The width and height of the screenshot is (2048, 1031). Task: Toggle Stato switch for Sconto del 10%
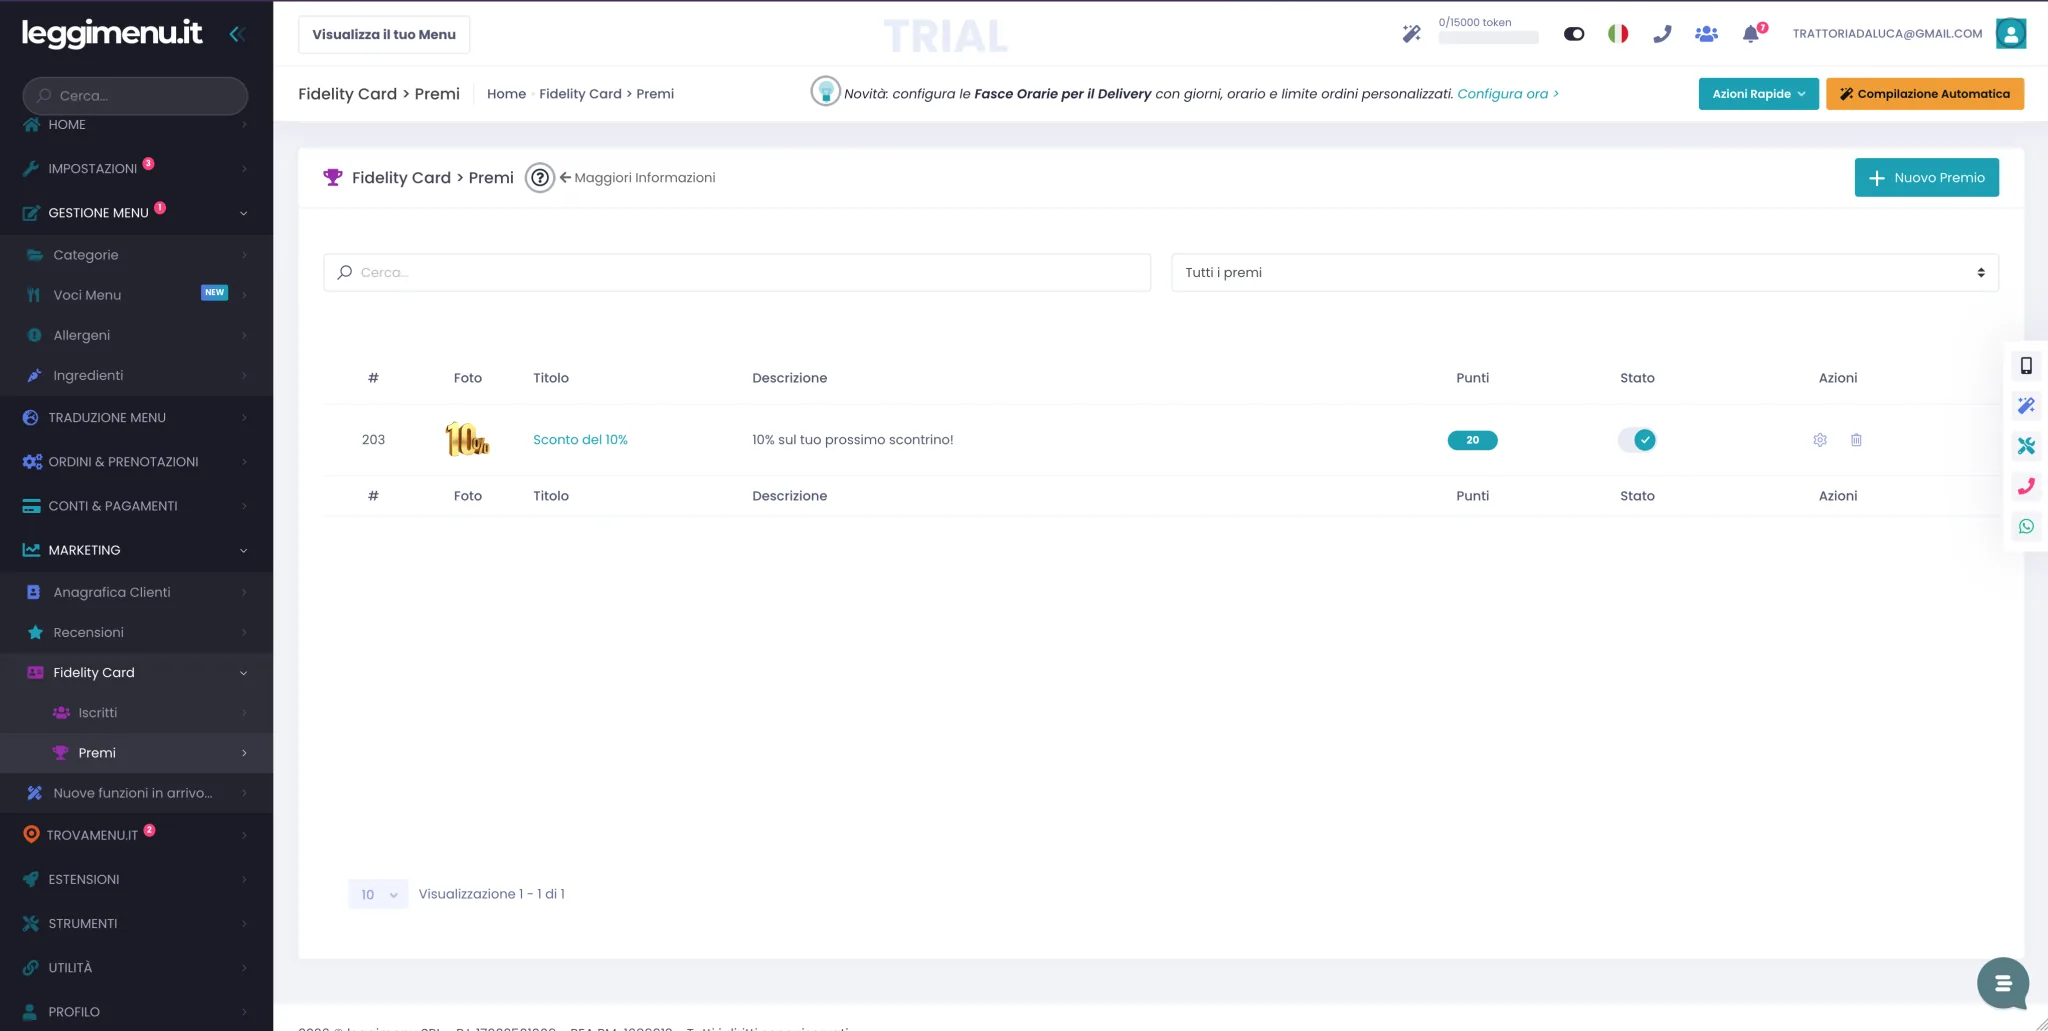[1637, 440]
